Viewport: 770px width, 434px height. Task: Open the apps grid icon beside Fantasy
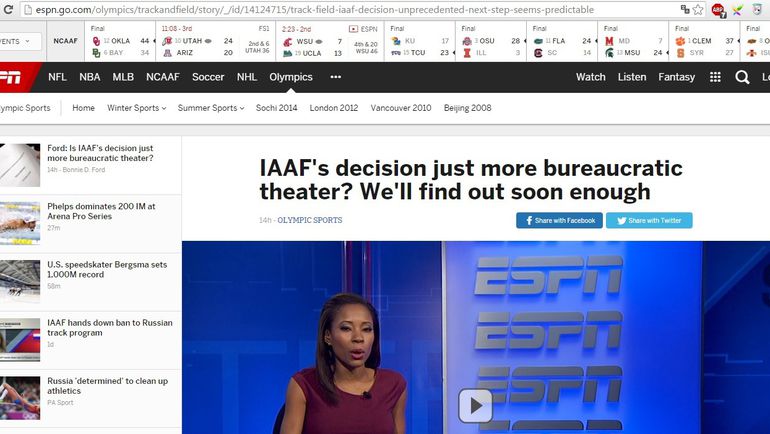715,77
